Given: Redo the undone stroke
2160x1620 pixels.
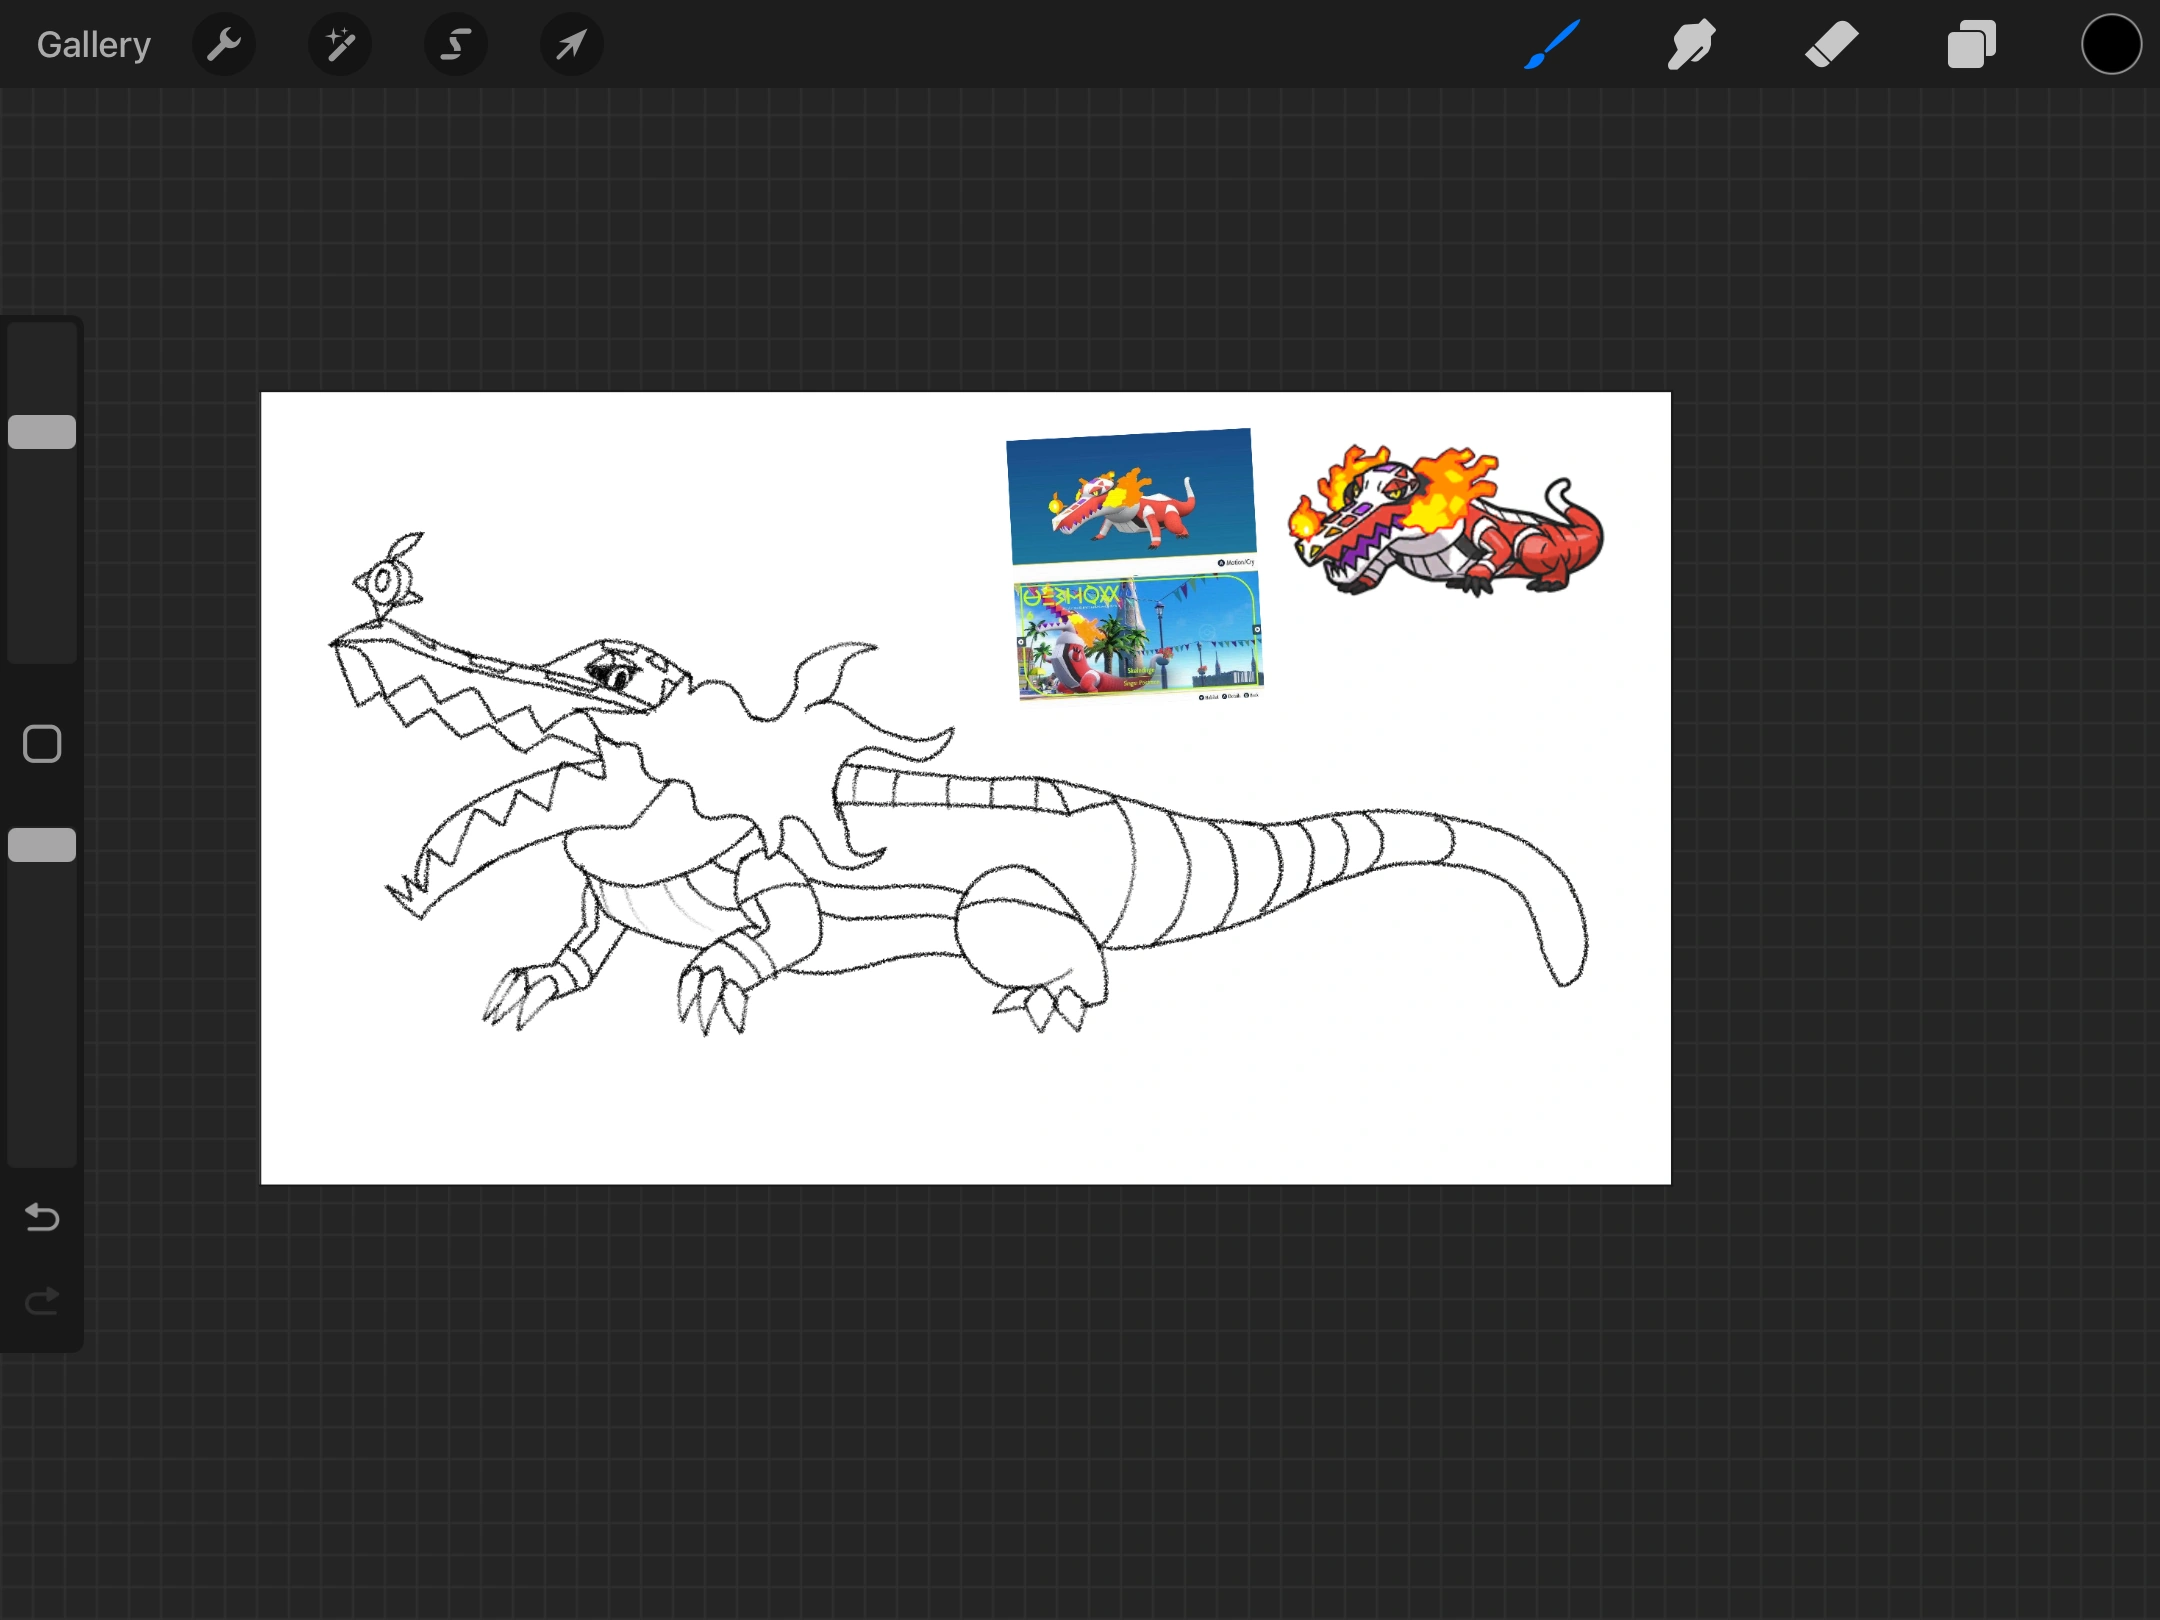Looking at the screenshot, I should [41, 1300].
